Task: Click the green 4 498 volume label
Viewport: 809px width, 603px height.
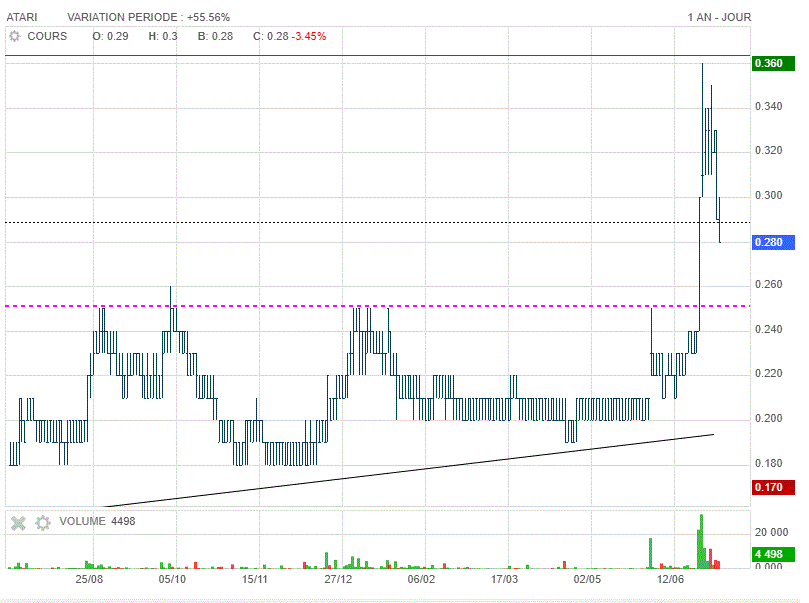Action: pyautogui.click(x=773, y=555)
